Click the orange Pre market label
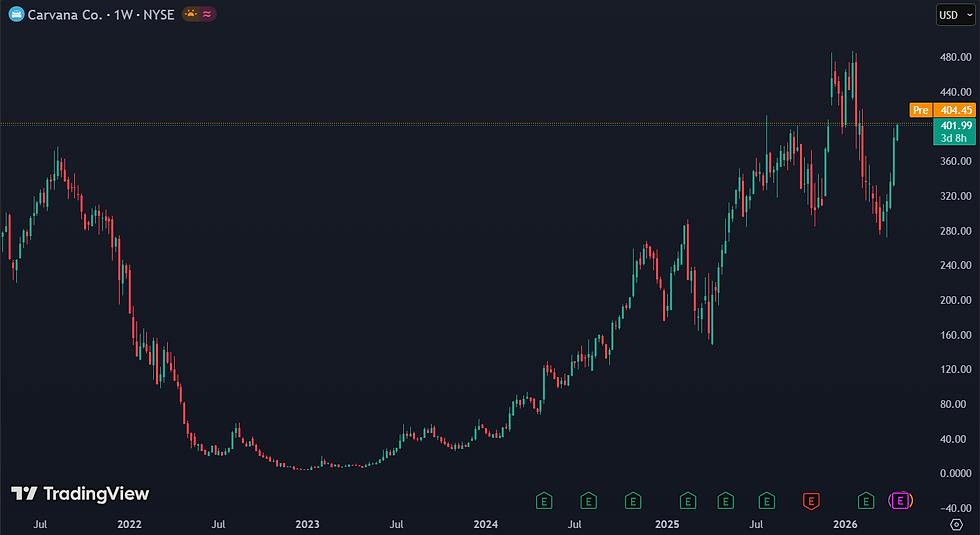 coord(920,110)
